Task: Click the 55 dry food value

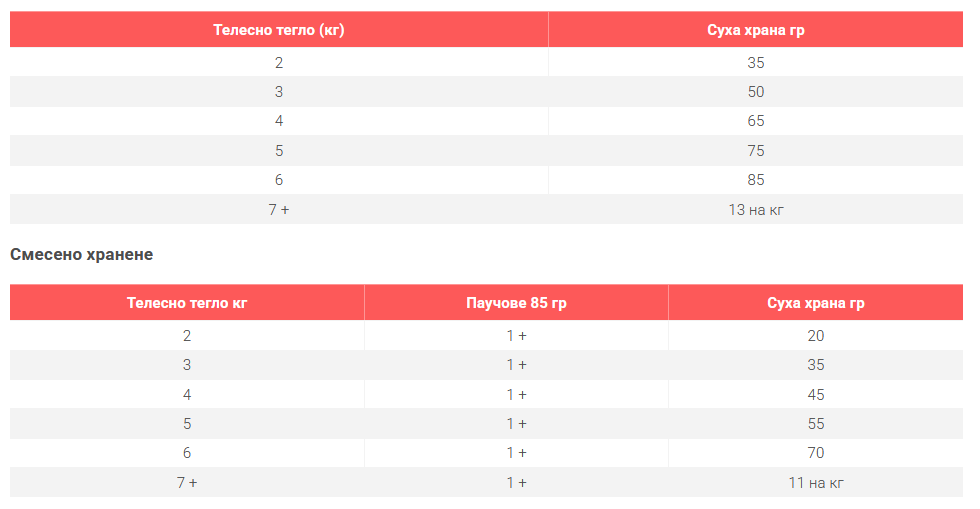Action: point(815,424)
